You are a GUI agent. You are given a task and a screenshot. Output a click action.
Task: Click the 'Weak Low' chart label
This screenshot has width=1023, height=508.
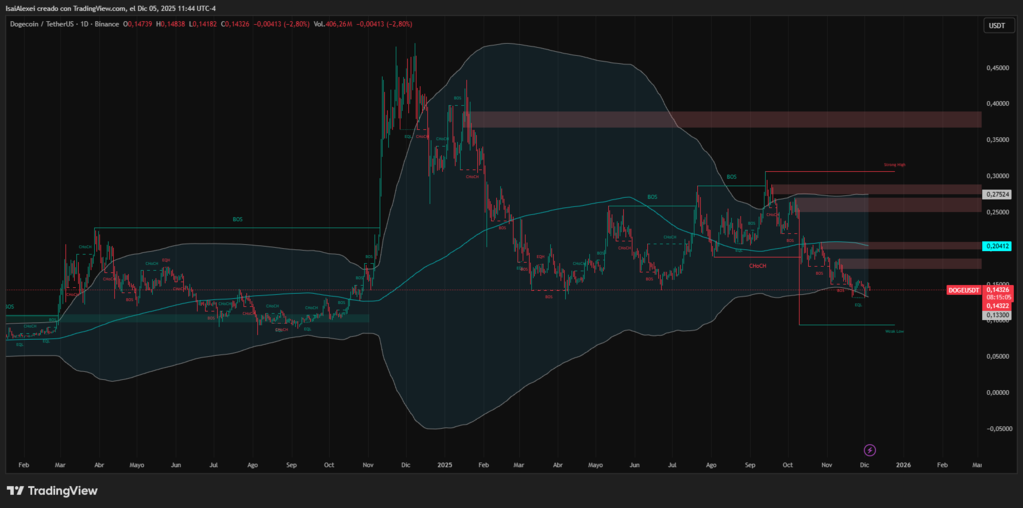pyautogui.click(x=894, y=331)
